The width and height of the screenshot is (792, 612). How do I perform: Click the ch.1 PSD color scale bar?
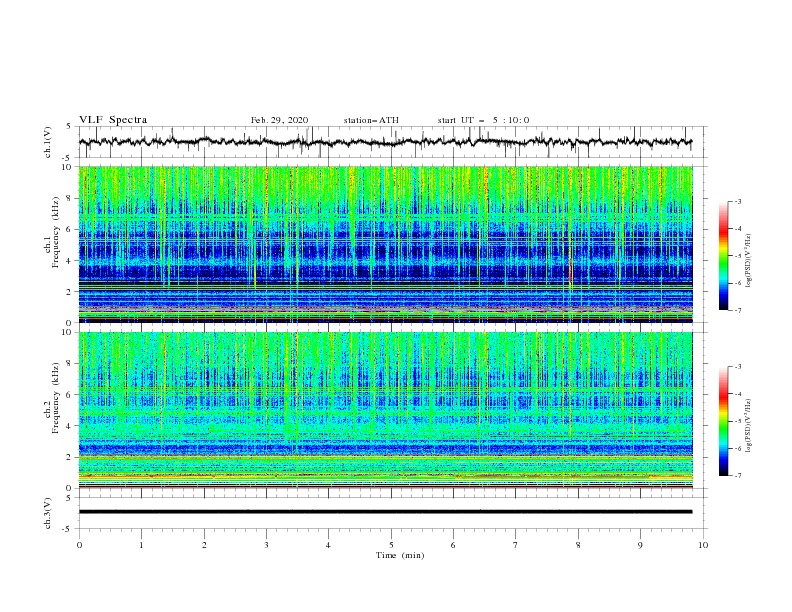(723, 256)
